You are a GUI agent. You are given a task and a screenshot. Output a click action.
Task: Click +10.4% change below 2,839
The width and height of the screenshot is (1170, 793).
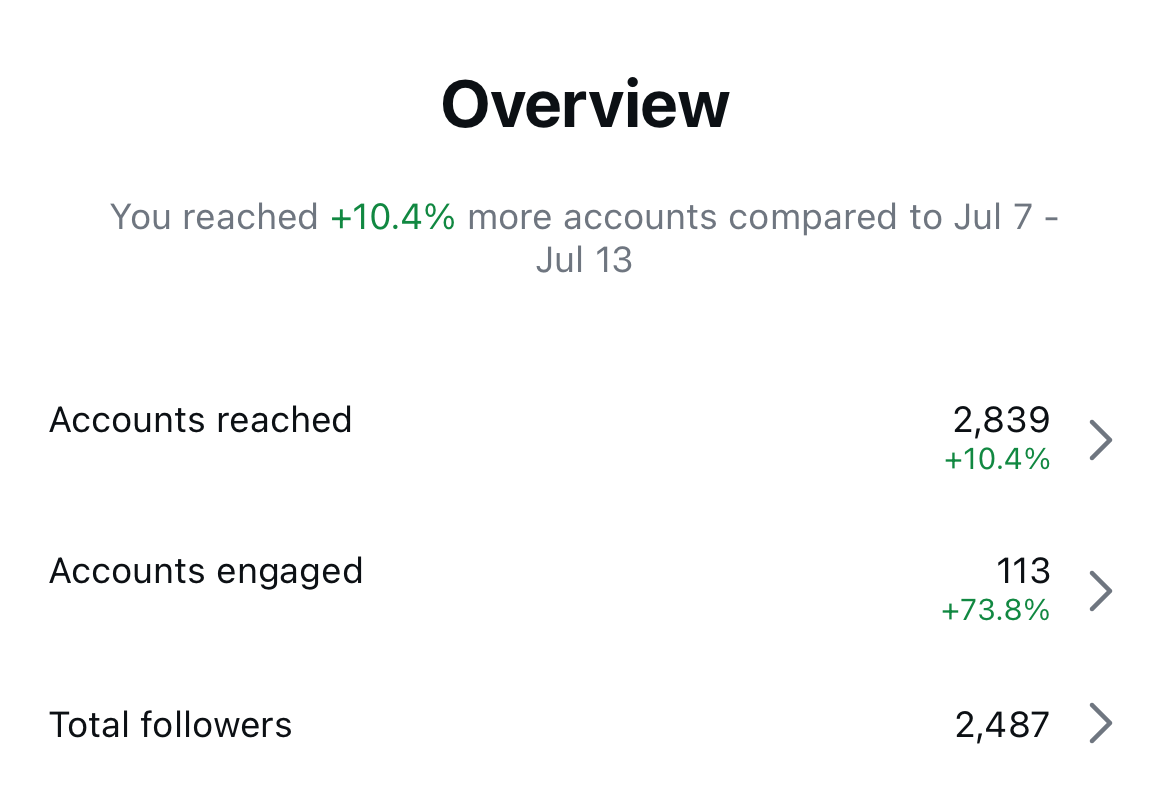[x=997, y=459]
